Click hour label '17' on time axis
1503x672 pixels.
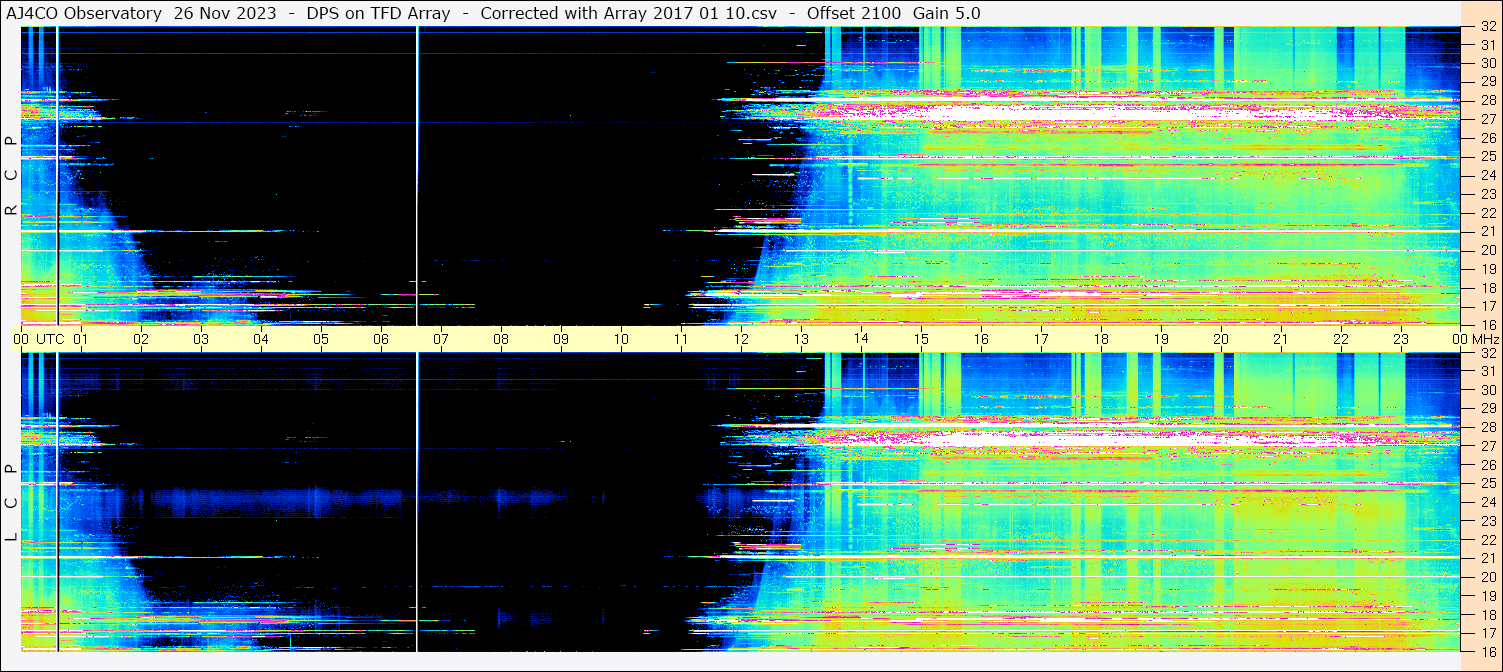tap(1041, 339)
